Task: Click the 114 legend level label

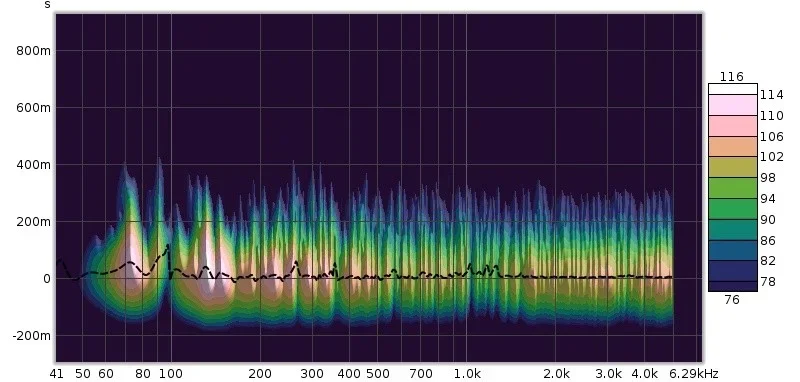Action: tap(771, 95)
